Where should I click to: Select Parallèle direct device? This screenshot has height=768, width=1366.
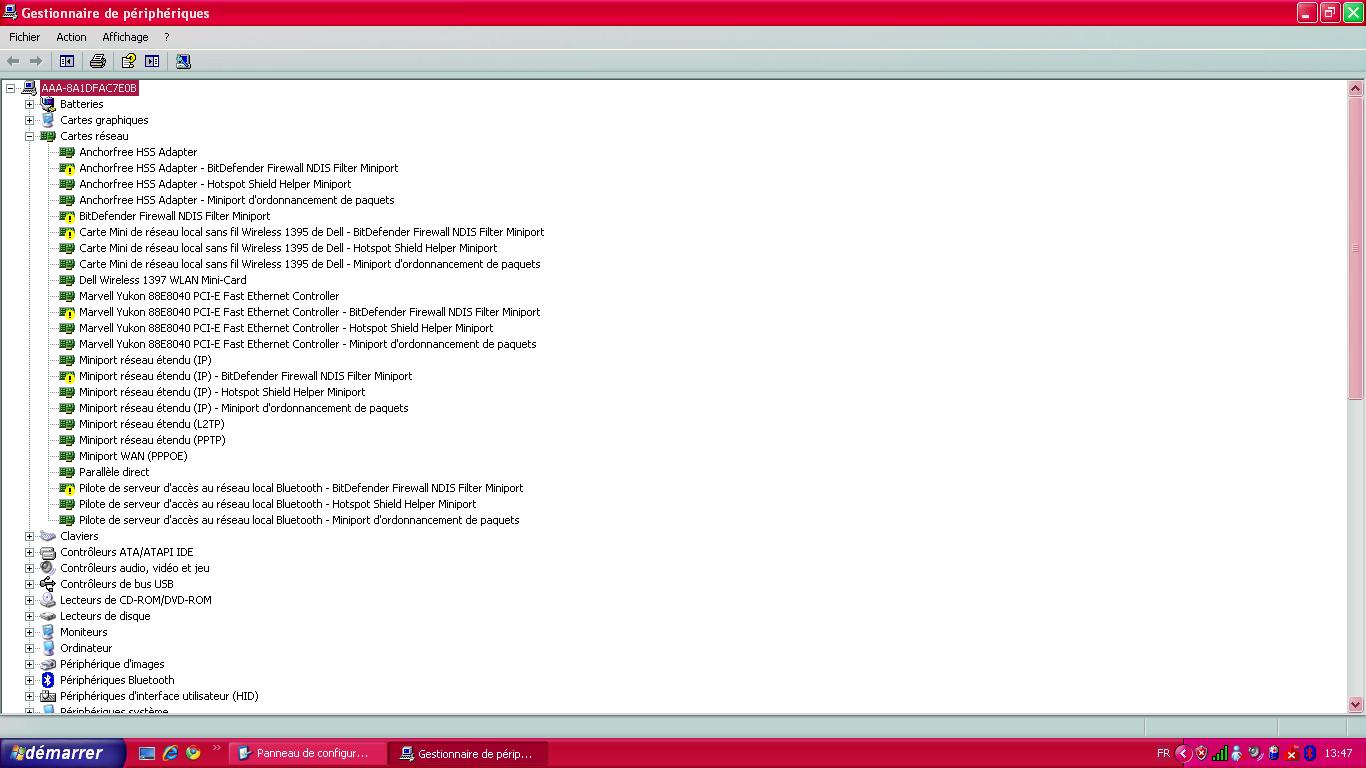[x=114, y=472]
